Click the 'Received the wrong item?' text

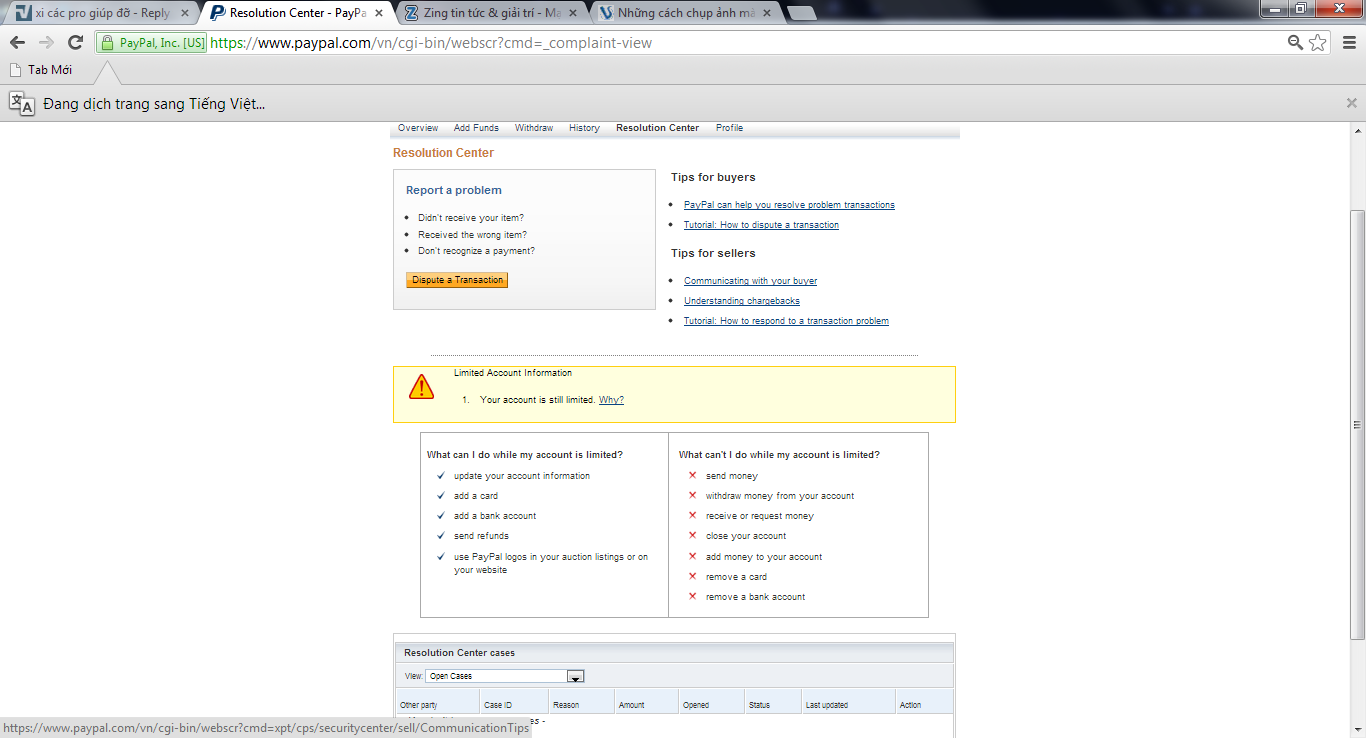coord(472,235)
